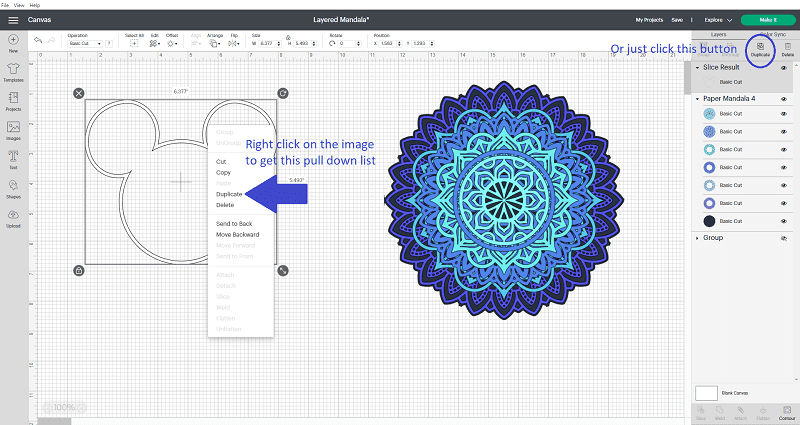Choose Move Backward in context menu
Image resolution: width=800 pixels, height=425 pixels.
pos(238,235)
